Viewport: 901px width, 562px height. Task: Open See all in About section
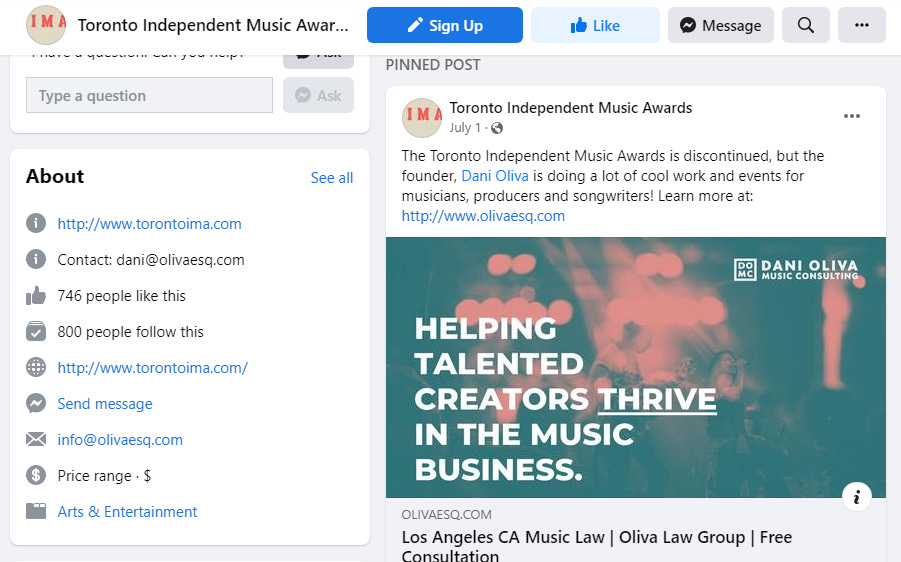(x=332, y=178)
